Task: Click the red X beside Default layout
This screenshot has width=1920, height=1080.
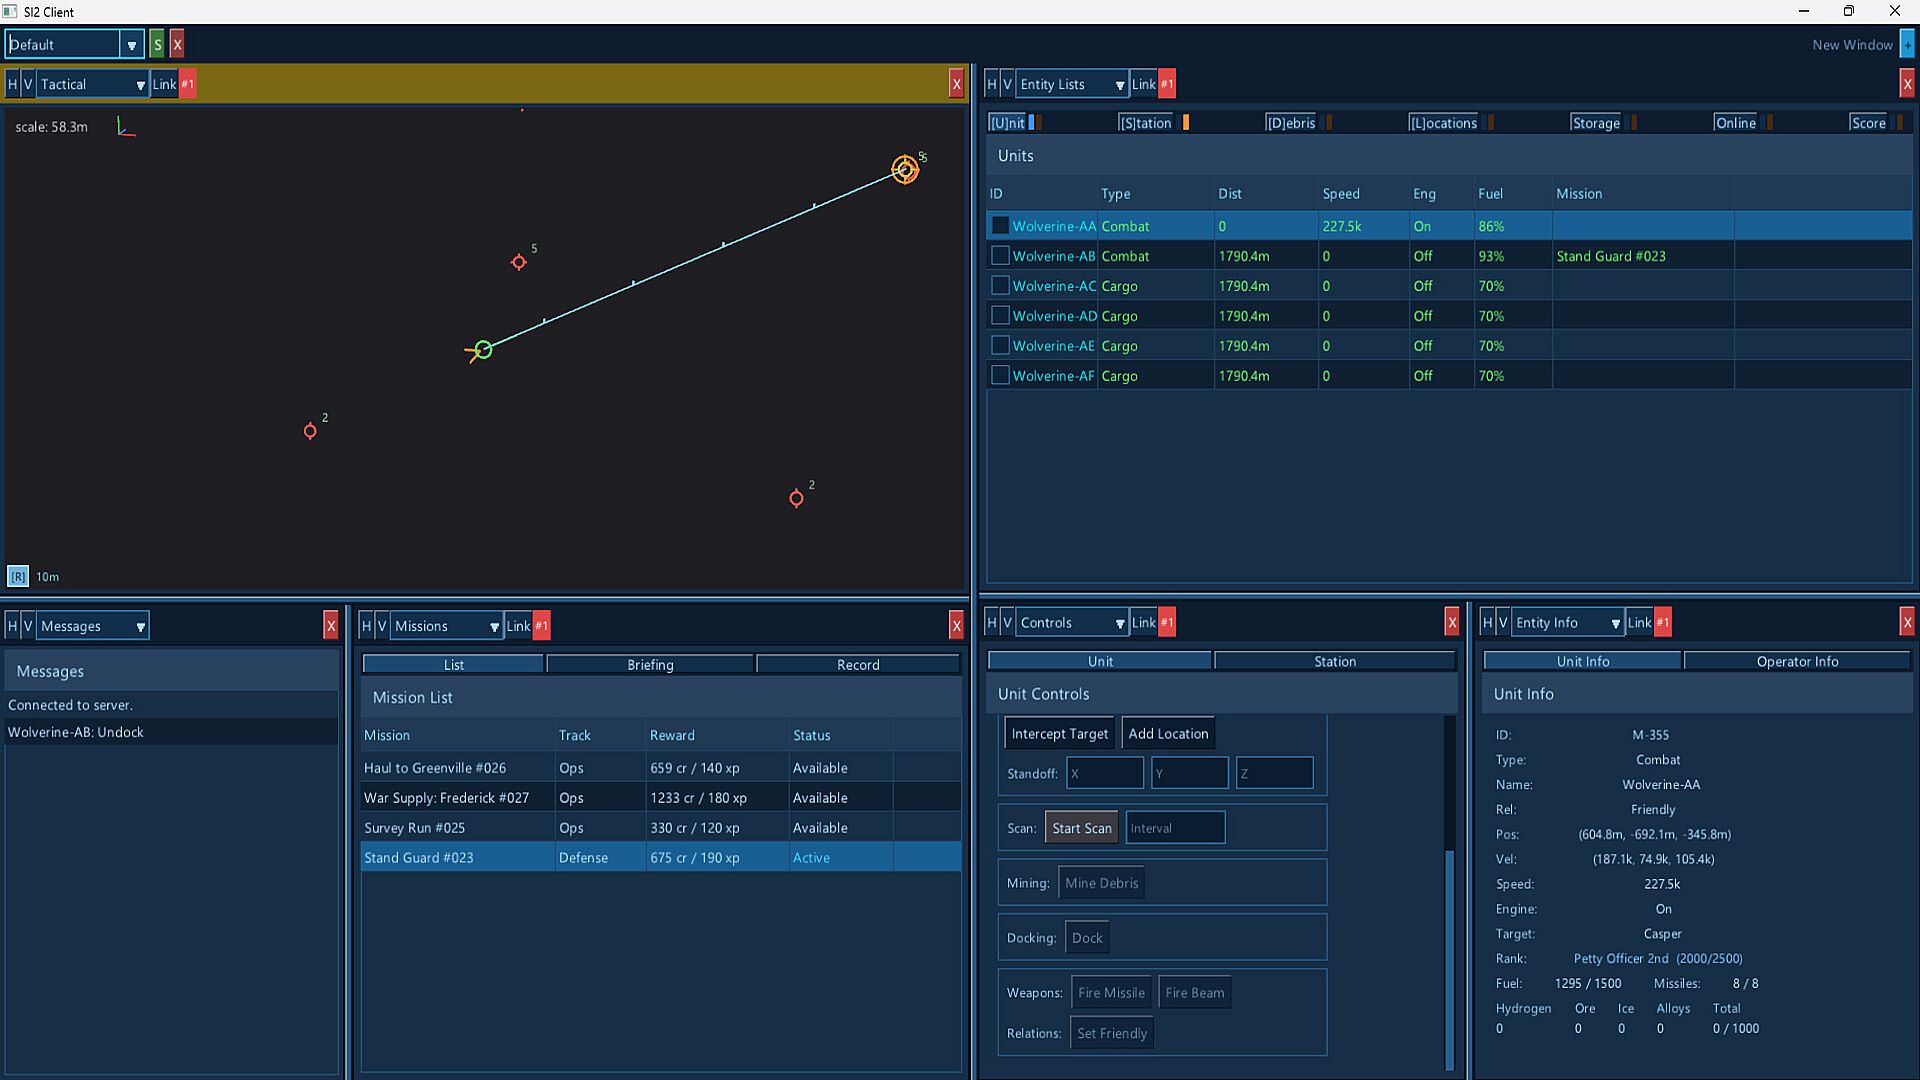Action: [x=177, y=45]
